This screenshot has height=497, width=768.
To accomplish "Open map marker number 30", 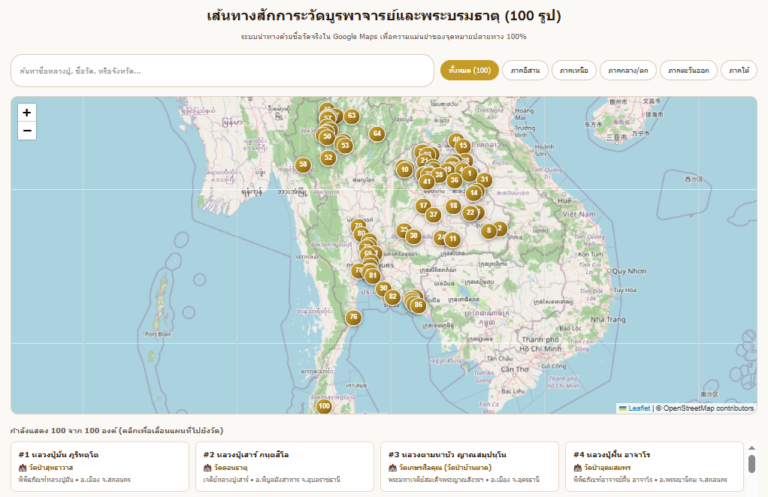I will tap(414, 236).
